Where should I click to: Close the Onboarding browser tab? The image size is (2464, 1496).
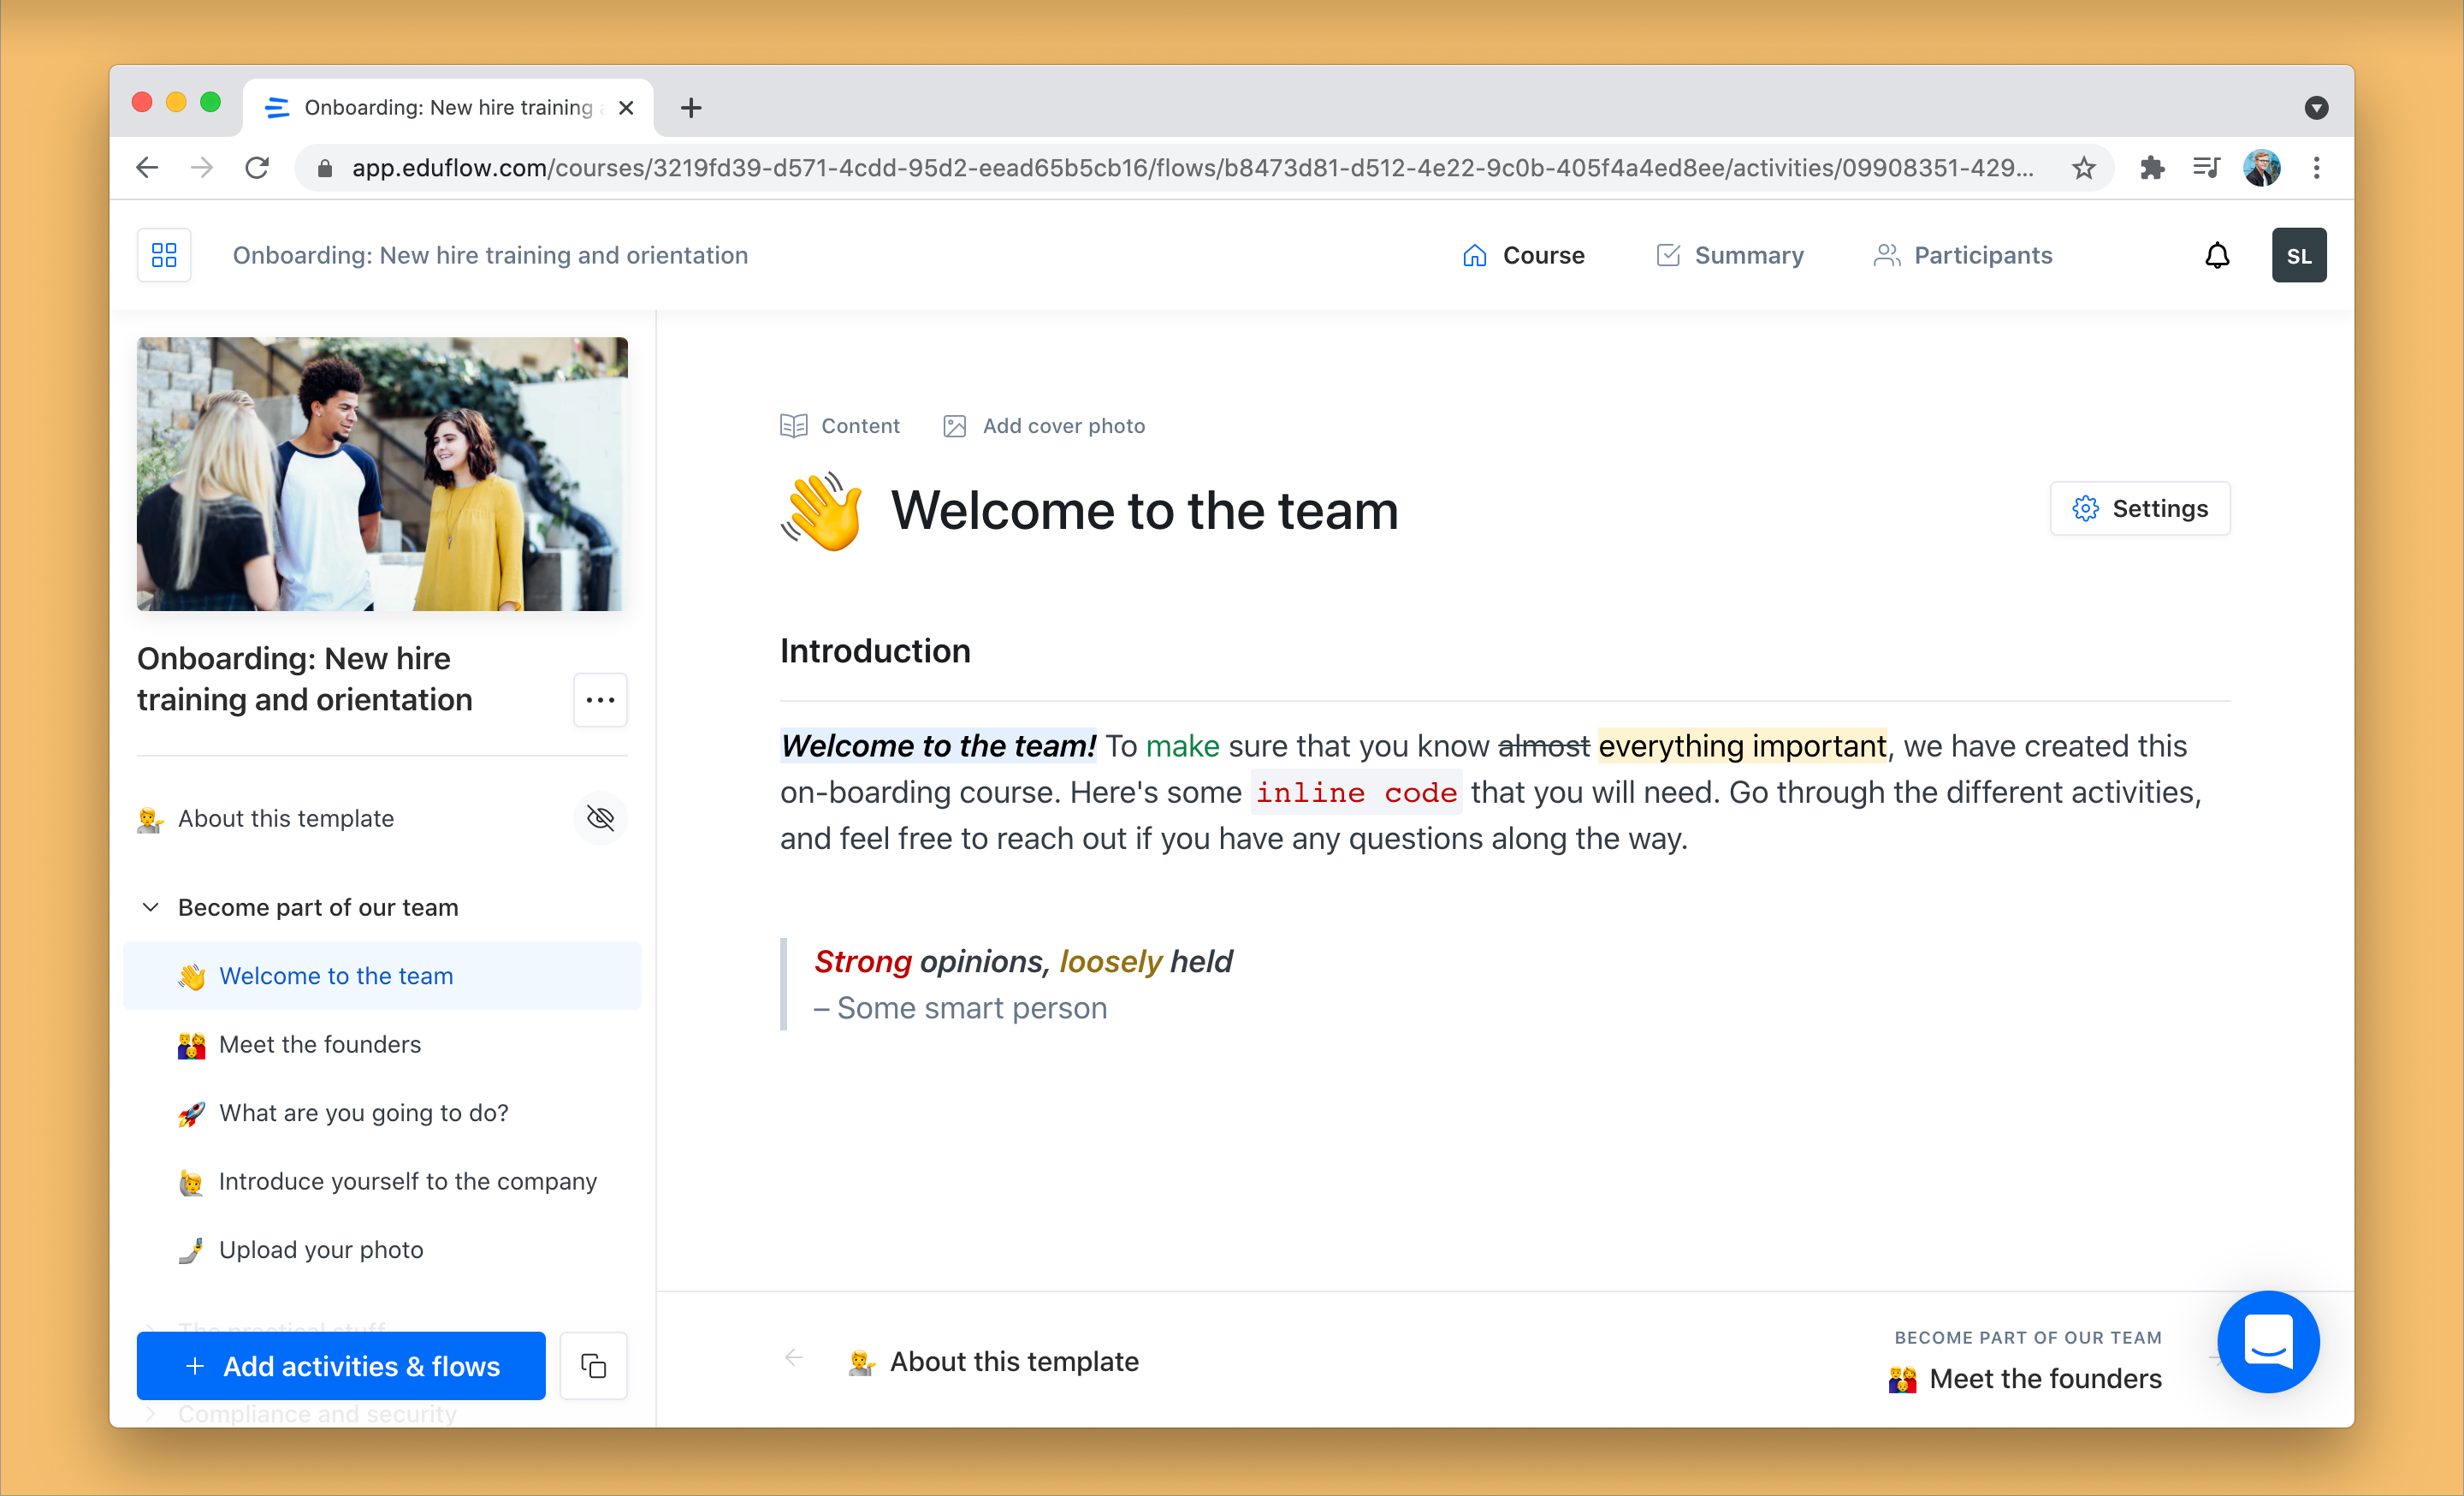(626, 108)
